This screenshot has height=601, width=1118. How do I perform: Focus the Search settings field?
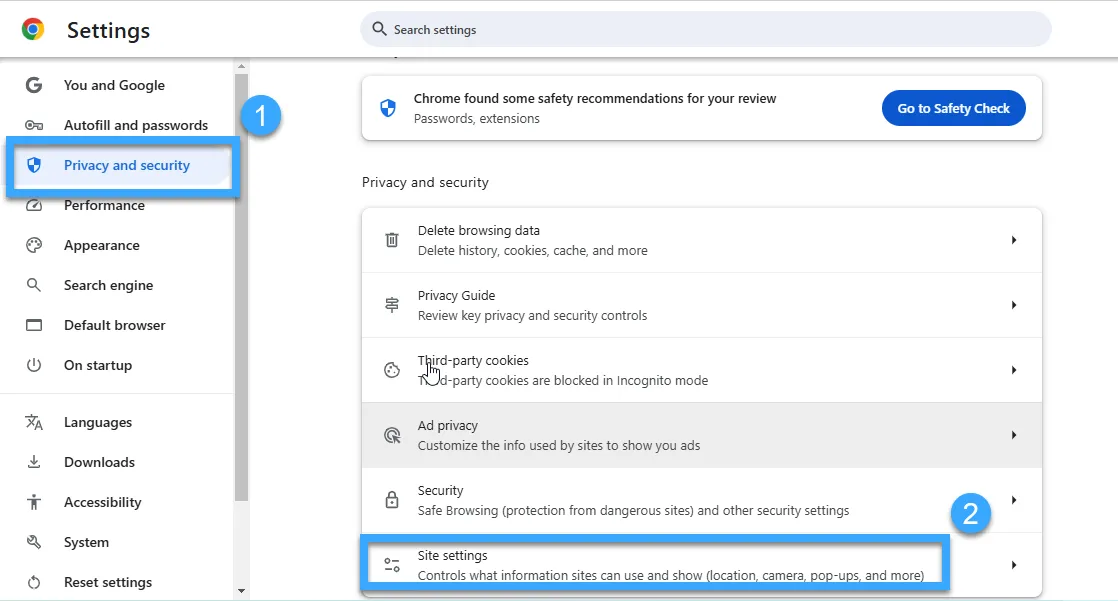pos(706,29)
